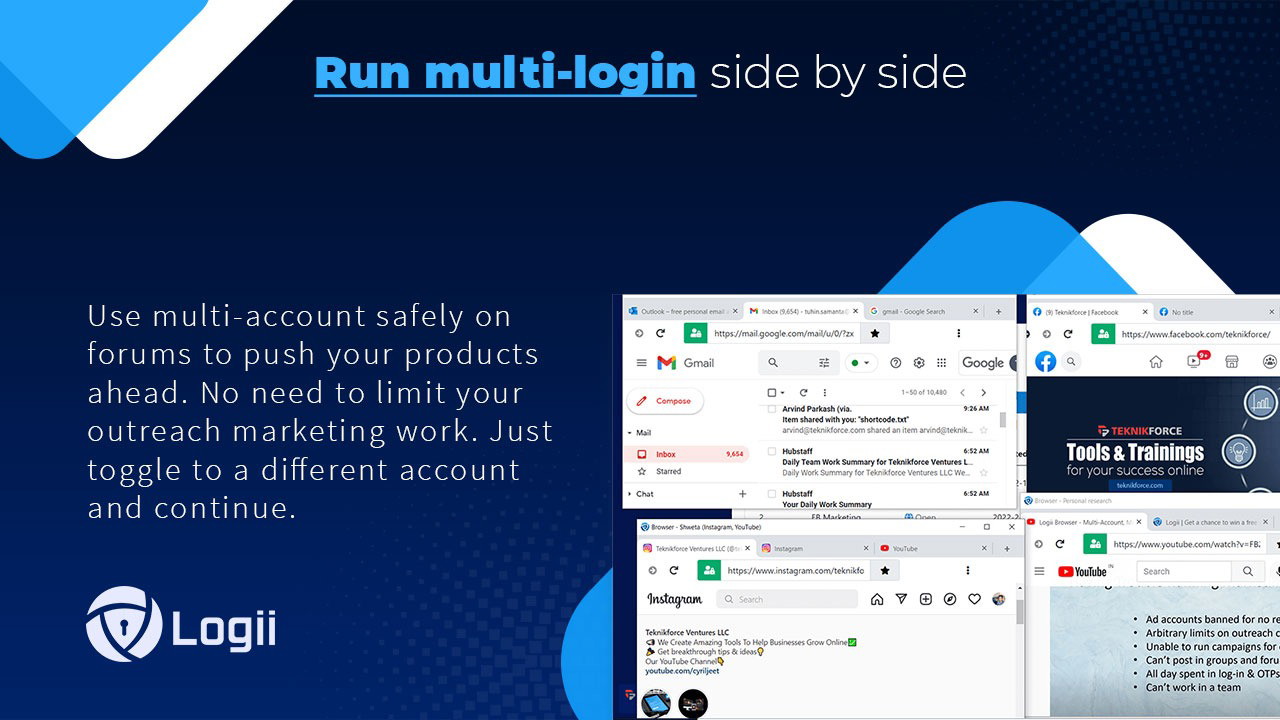Image resolution: width=1280 pixels, height=720 pixels.
Task: Switch to YouTube tab in Instagram window
Action: 904,548
